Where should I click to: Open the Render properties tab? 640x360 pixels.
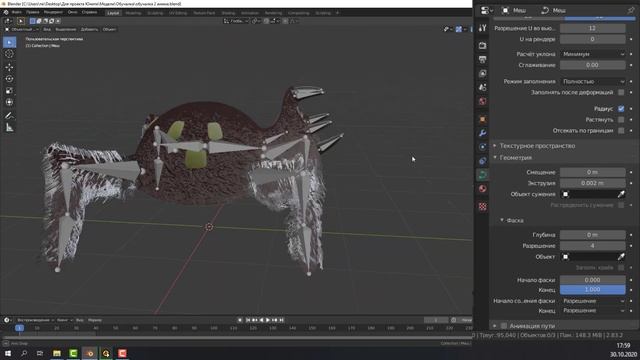482,45
